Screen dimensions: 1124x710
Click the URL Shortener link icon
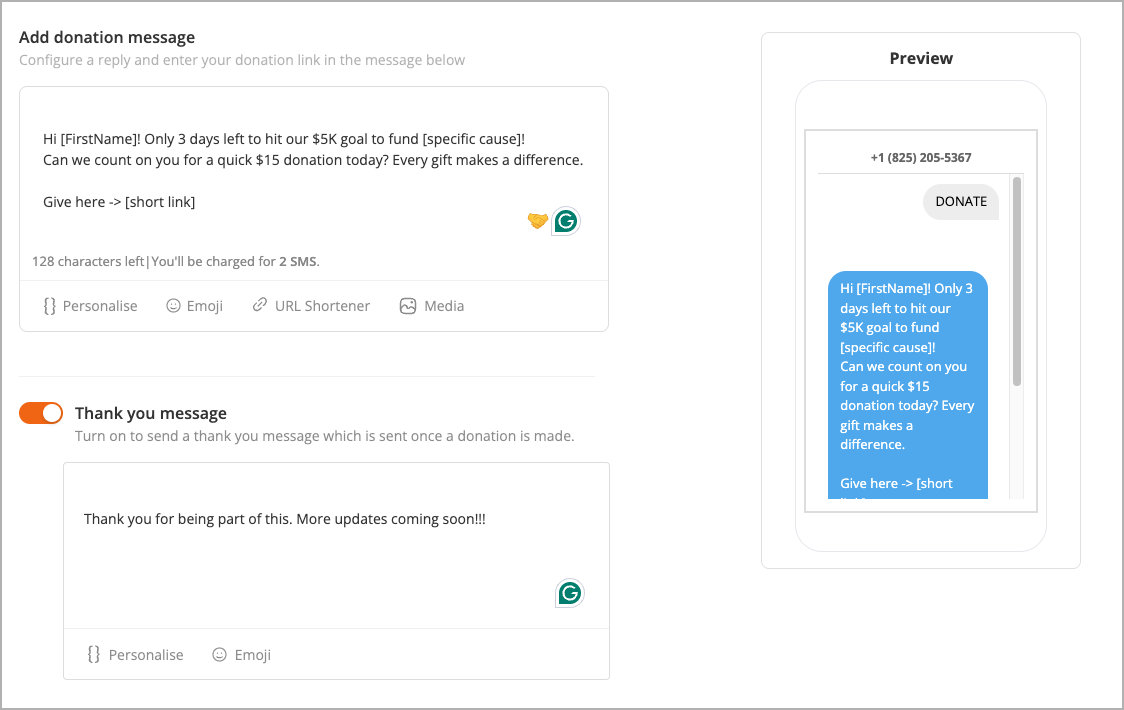(259, 306)
